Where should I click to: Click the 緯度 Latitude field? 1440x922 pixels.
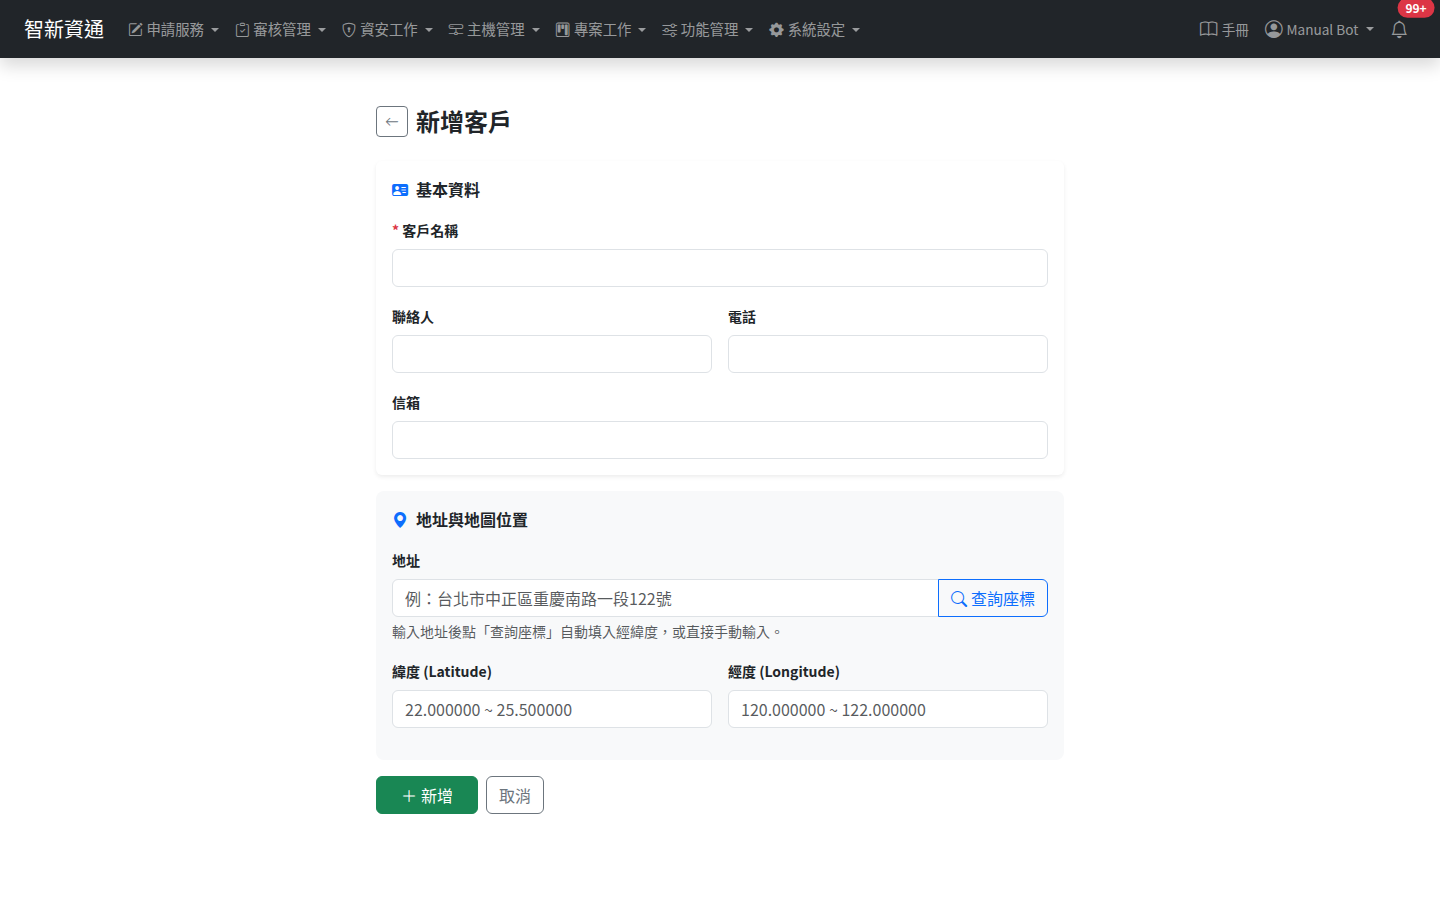(x=552, y=709)
